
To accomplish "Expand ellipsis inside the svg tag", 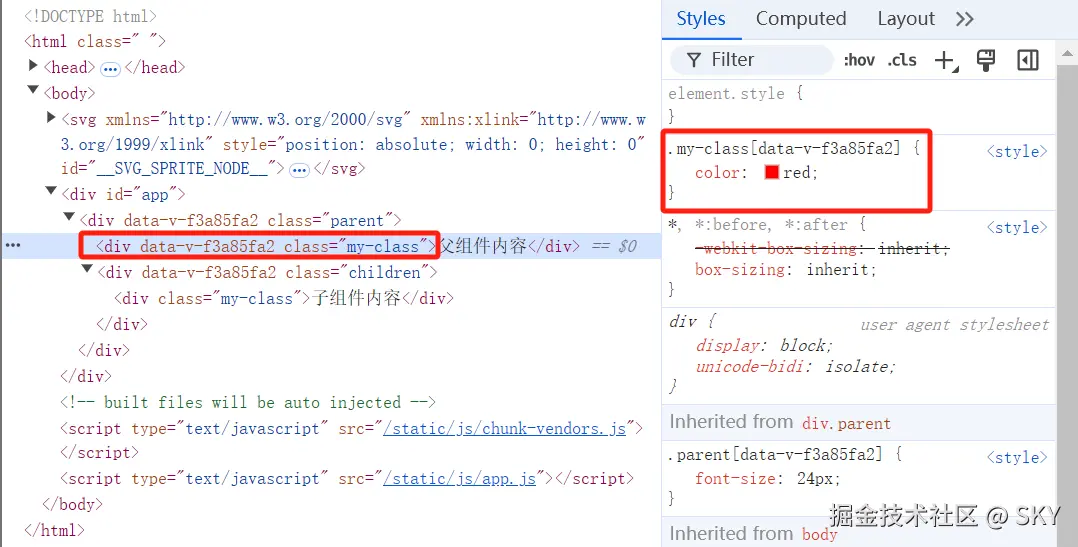I will (x=299, y=170).
